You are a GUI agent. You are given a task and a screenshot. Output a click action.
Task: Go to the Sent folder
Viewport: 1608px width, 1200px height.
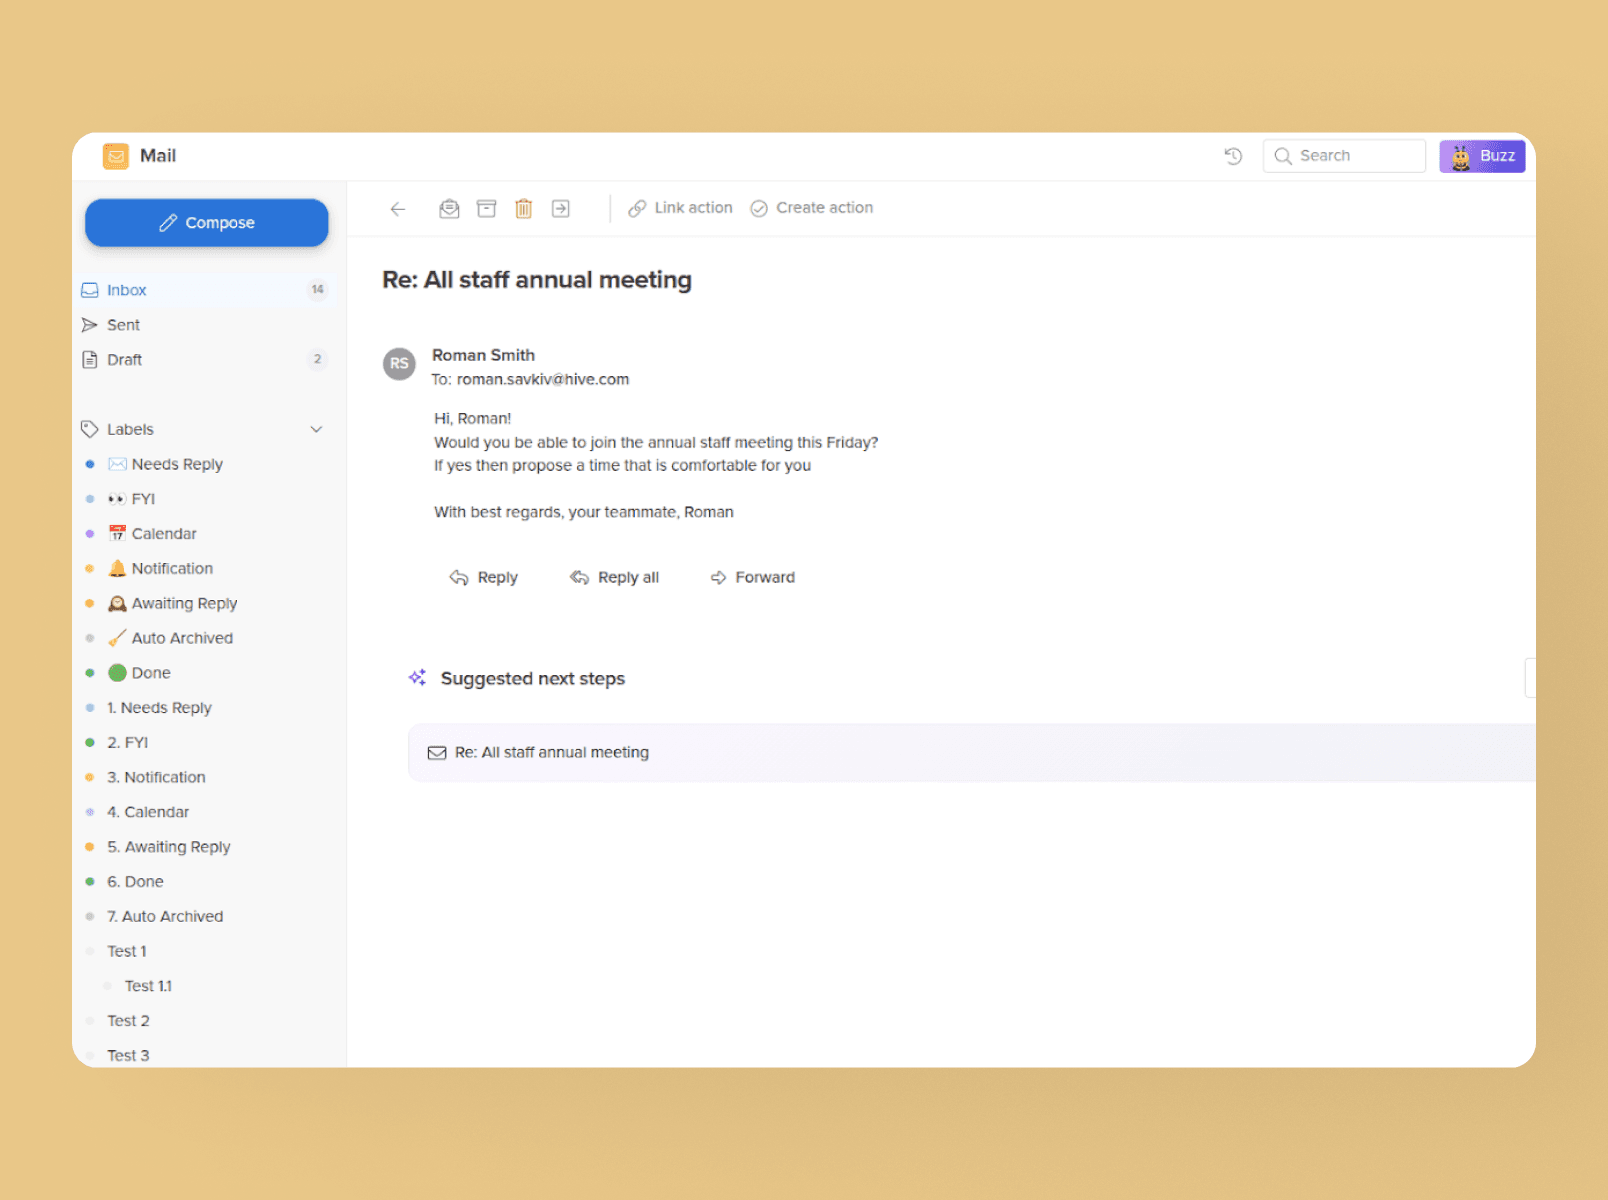[x=123, y=325]
